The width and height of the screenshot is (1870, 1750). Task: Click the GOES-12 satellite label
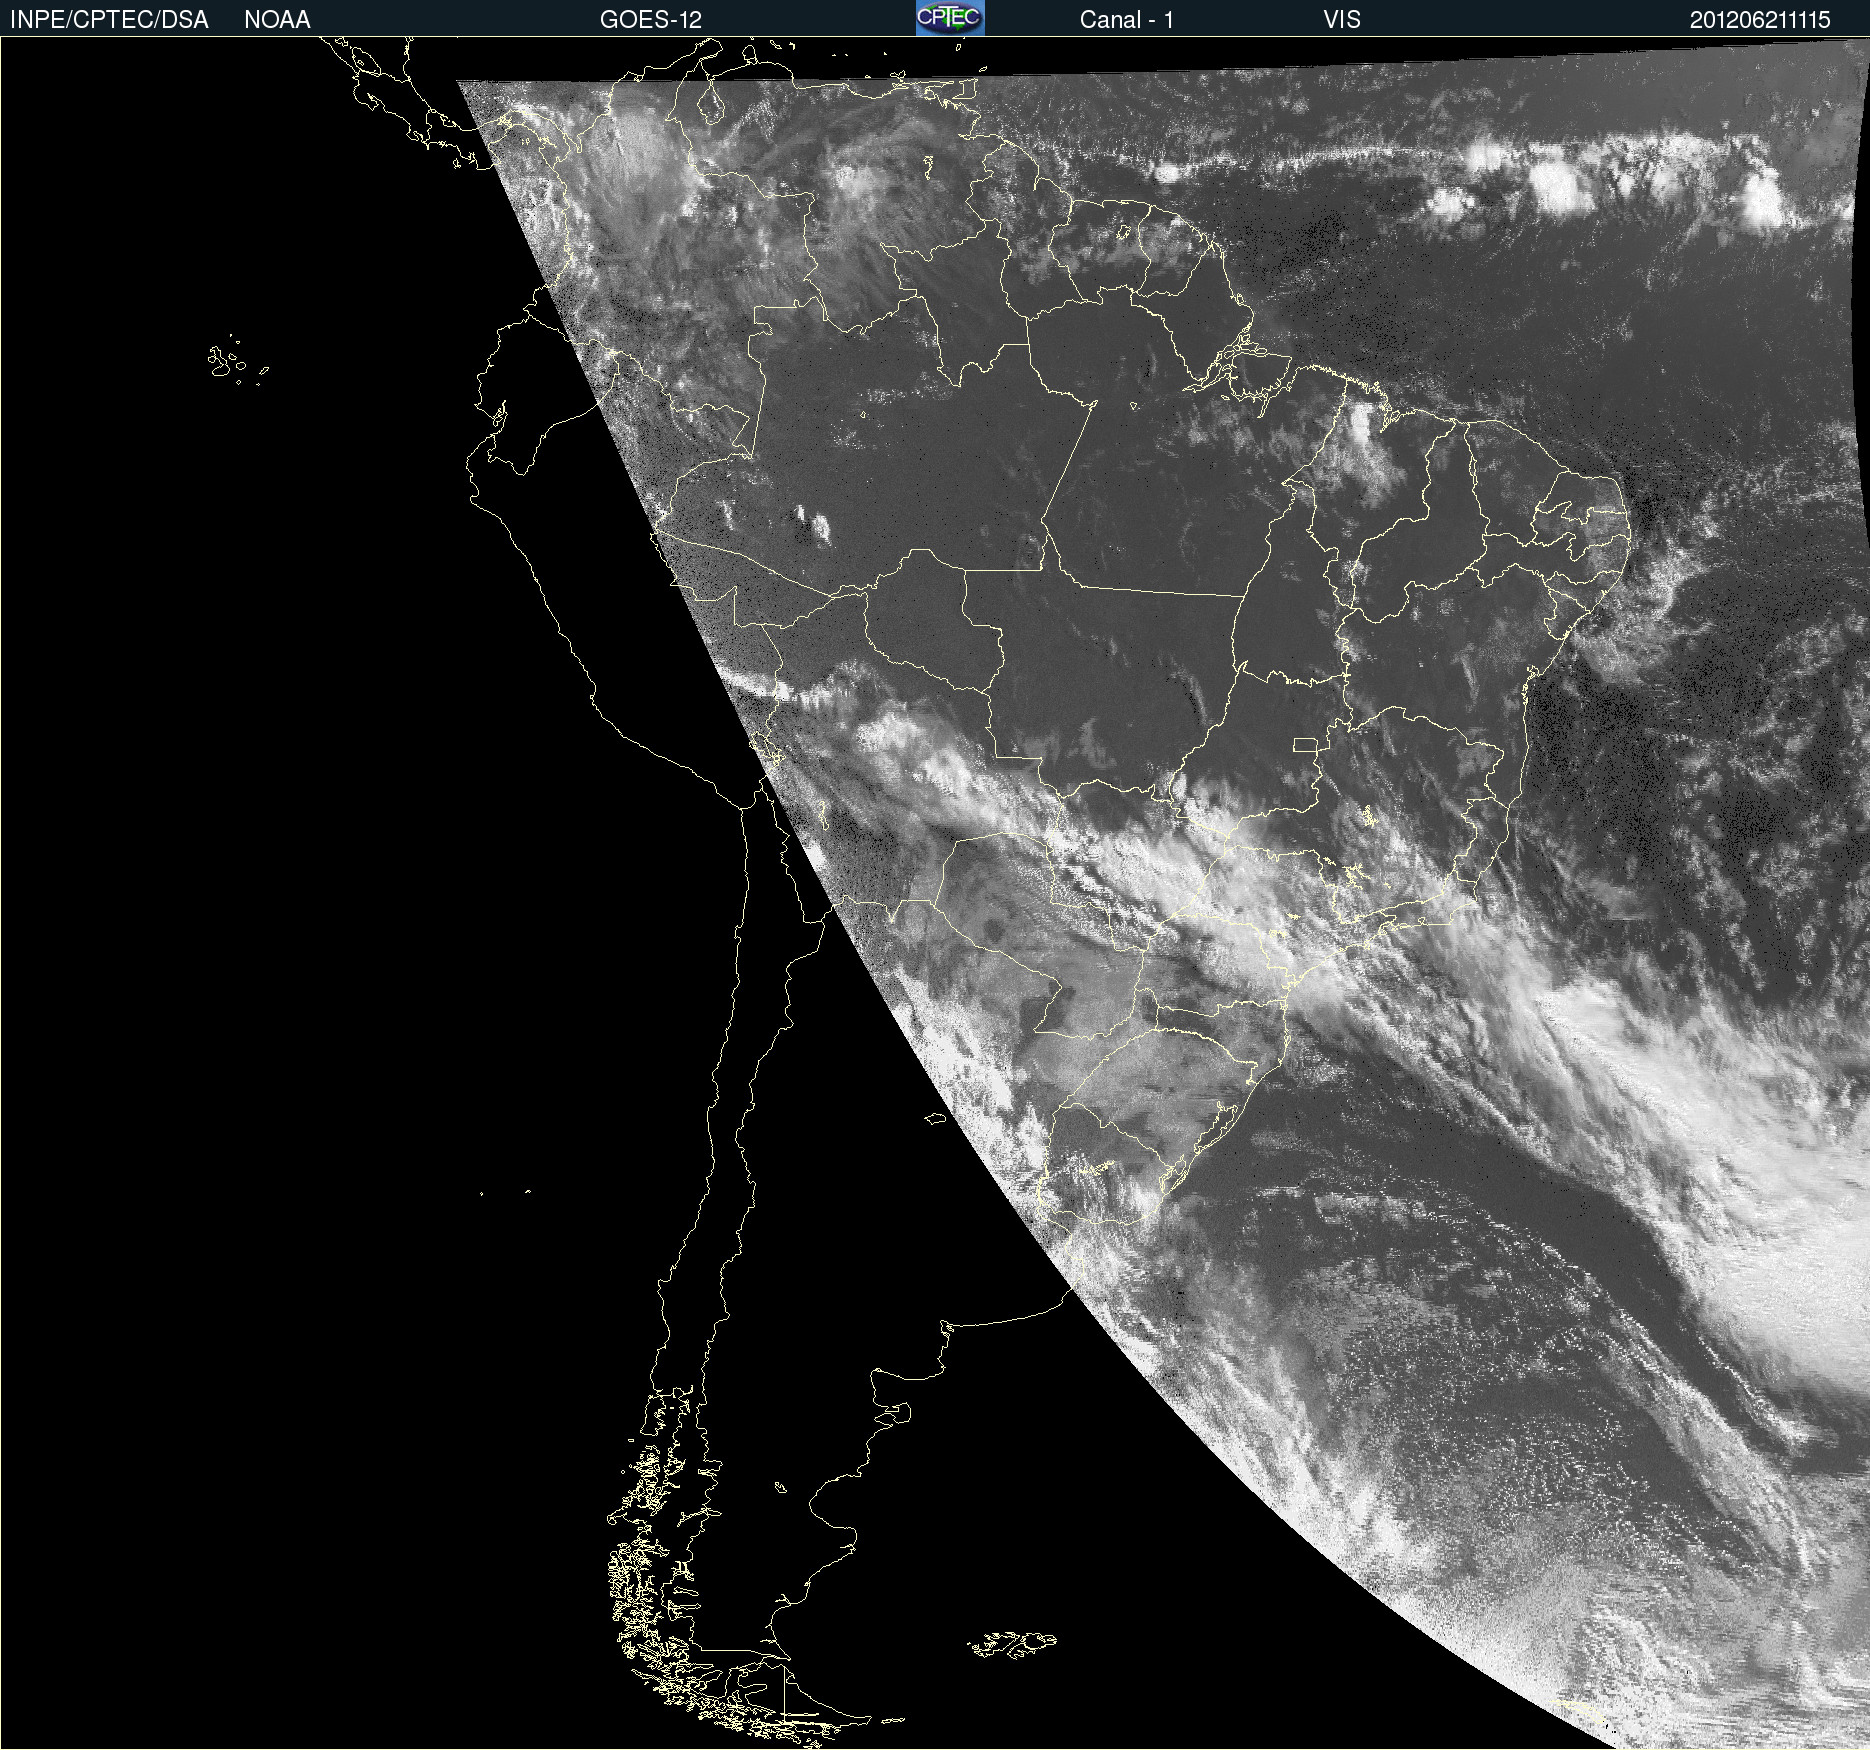[651, 20]
